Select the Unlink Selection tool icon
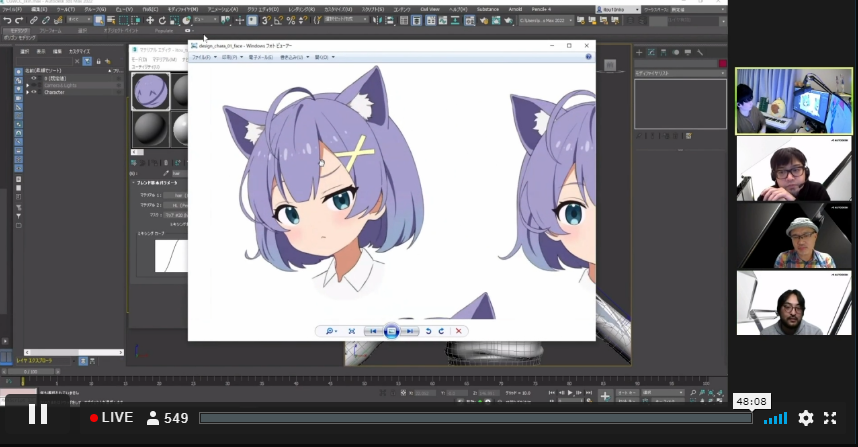Image resolution: width=858 pixels, height=447 pixels. click(46, 20)
